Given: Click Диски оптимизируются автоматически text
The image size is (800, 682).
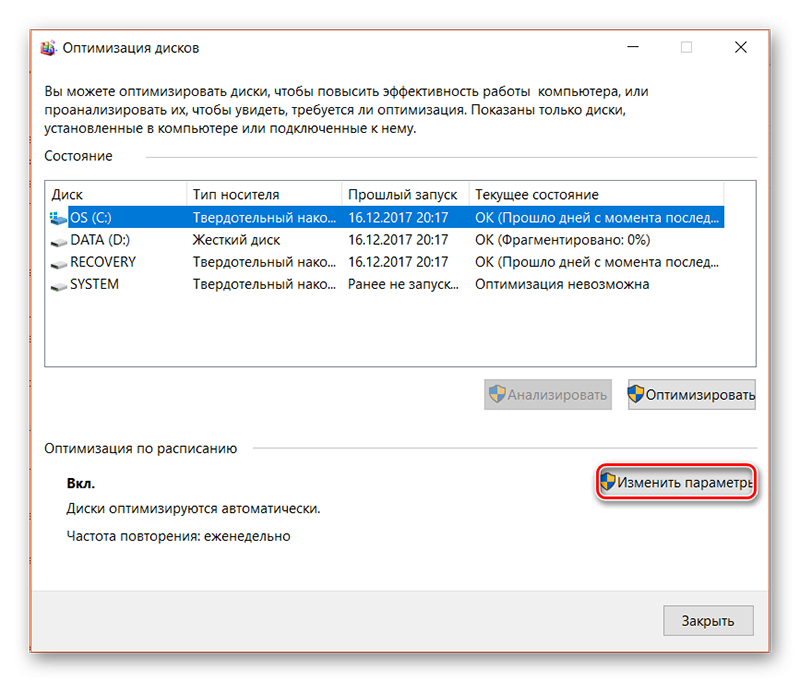Looking at the screenshot, I should click(x=193, y=509).
